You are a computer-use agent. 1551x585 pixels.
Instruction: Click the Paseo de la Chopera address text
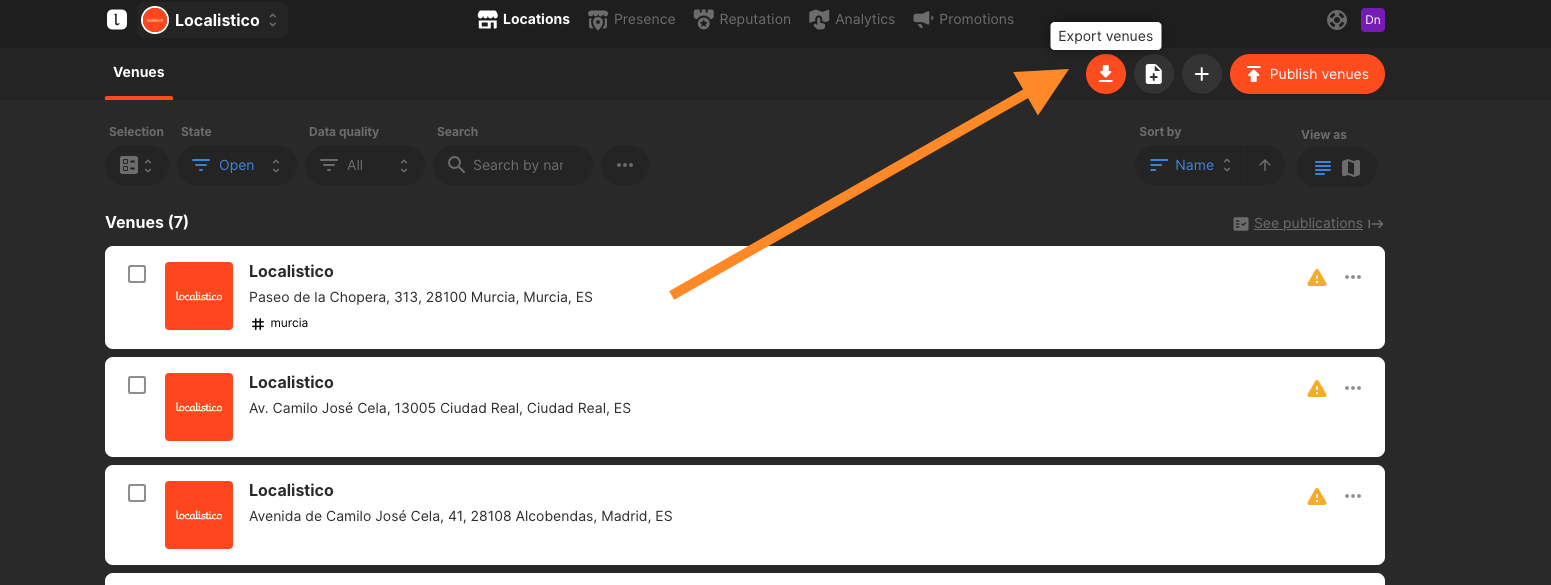click(x=421, y=297)
